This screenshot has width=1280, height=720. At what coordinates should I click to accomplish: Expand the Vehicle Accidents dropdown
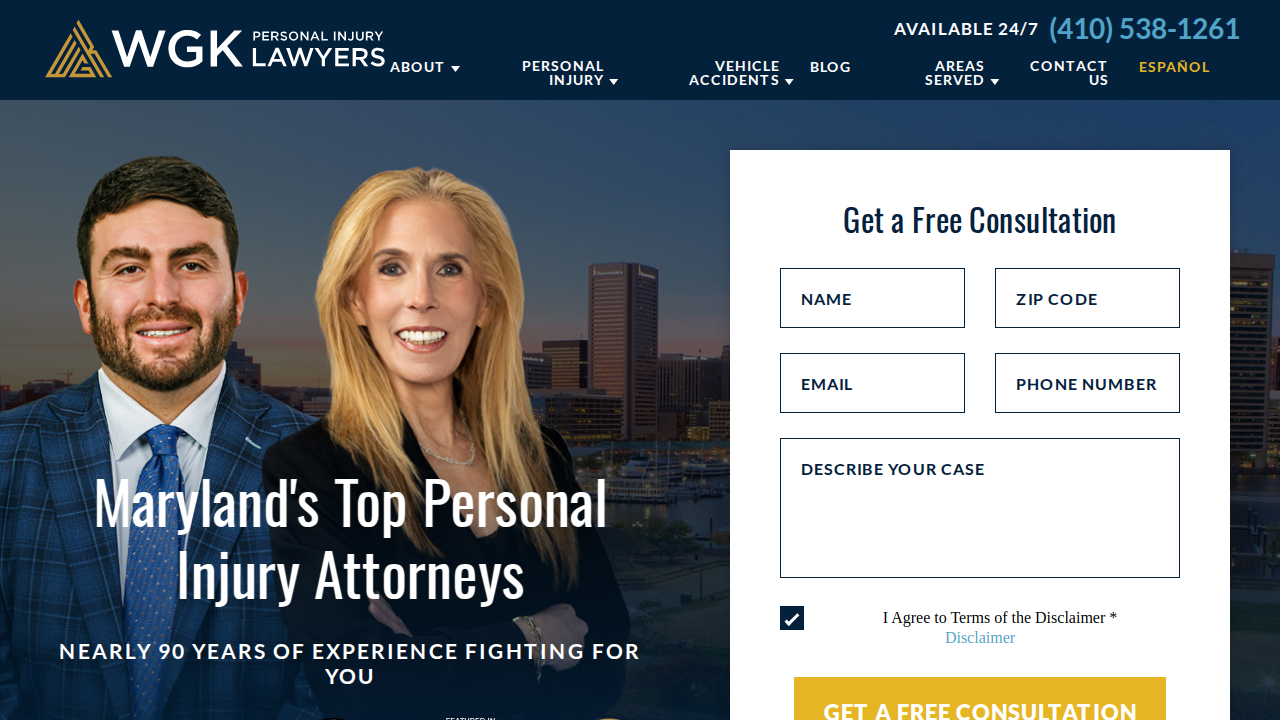click(x=741, y=73)
